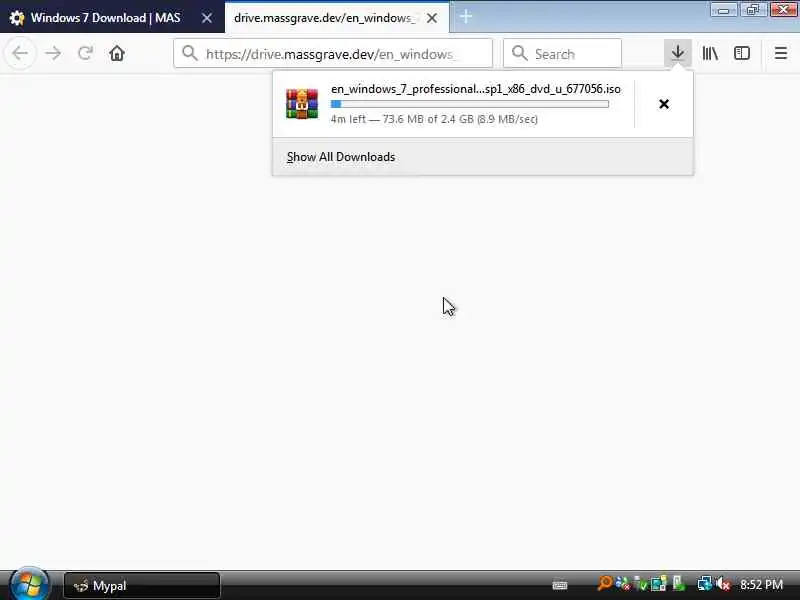This screenshot has width=800, height=600.
Task: Click the 8:52 PM taskbar clock
Action: pyautogui.click(x=761, y=585)
